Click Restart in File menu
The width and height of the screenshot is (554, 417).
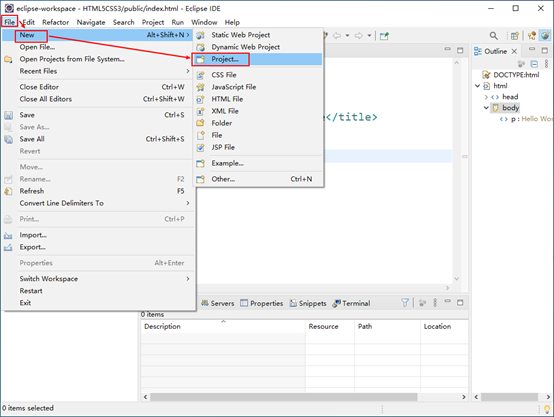[x=98, y=291]
